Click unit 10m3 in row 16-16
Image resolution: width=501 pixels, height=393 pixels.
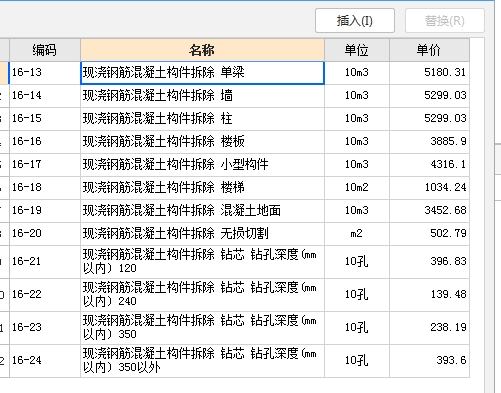[357, 142]
